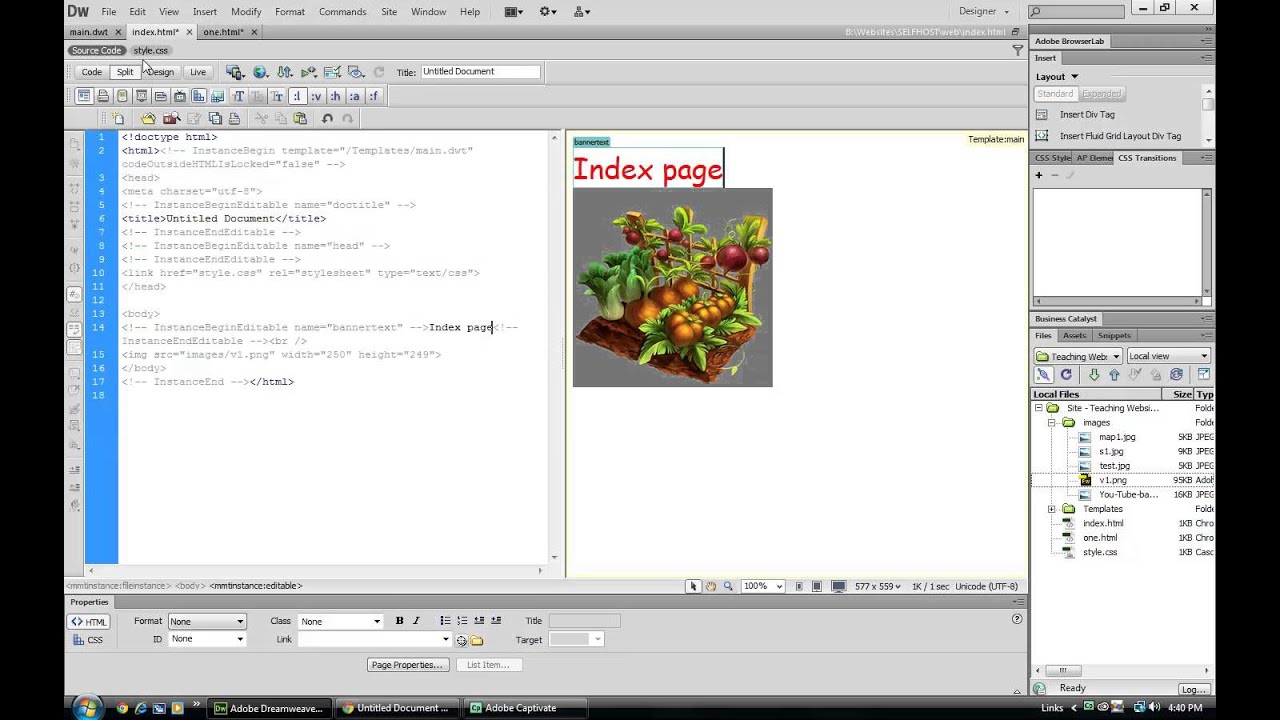Select HTML mode in Properties panel
The image size is (1280, 720).
pyautogui.click(x=89, y=622)
